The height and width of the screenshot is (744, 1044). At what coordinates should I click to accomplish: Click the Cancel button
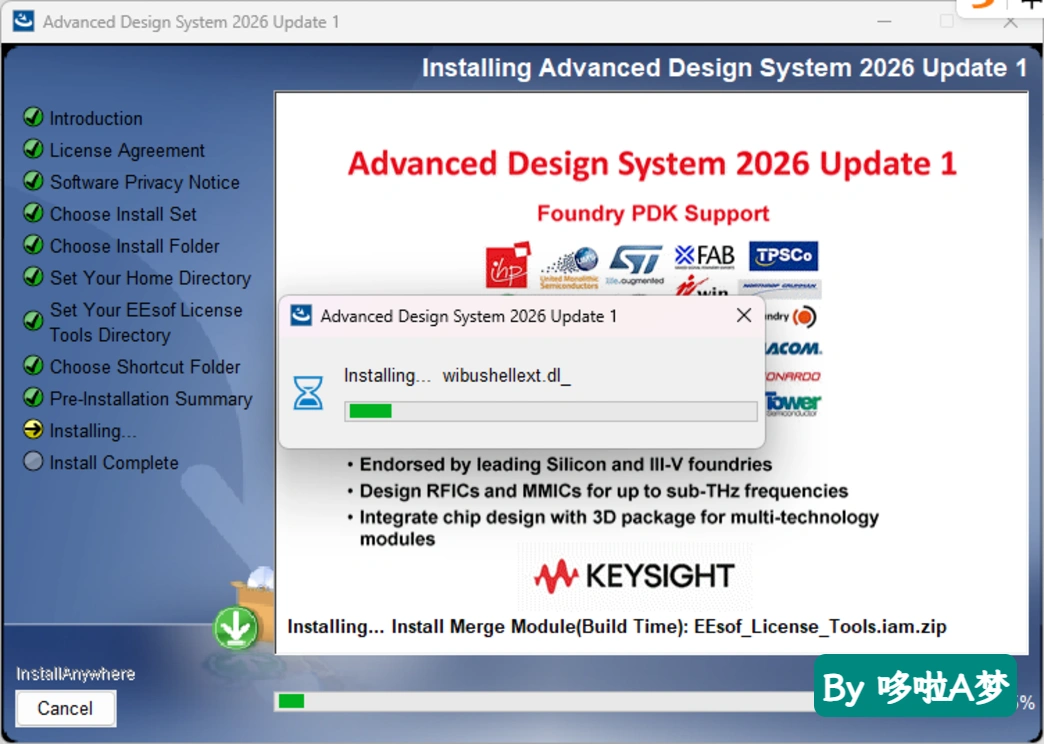pyautogui.click(x=65, y=708)
